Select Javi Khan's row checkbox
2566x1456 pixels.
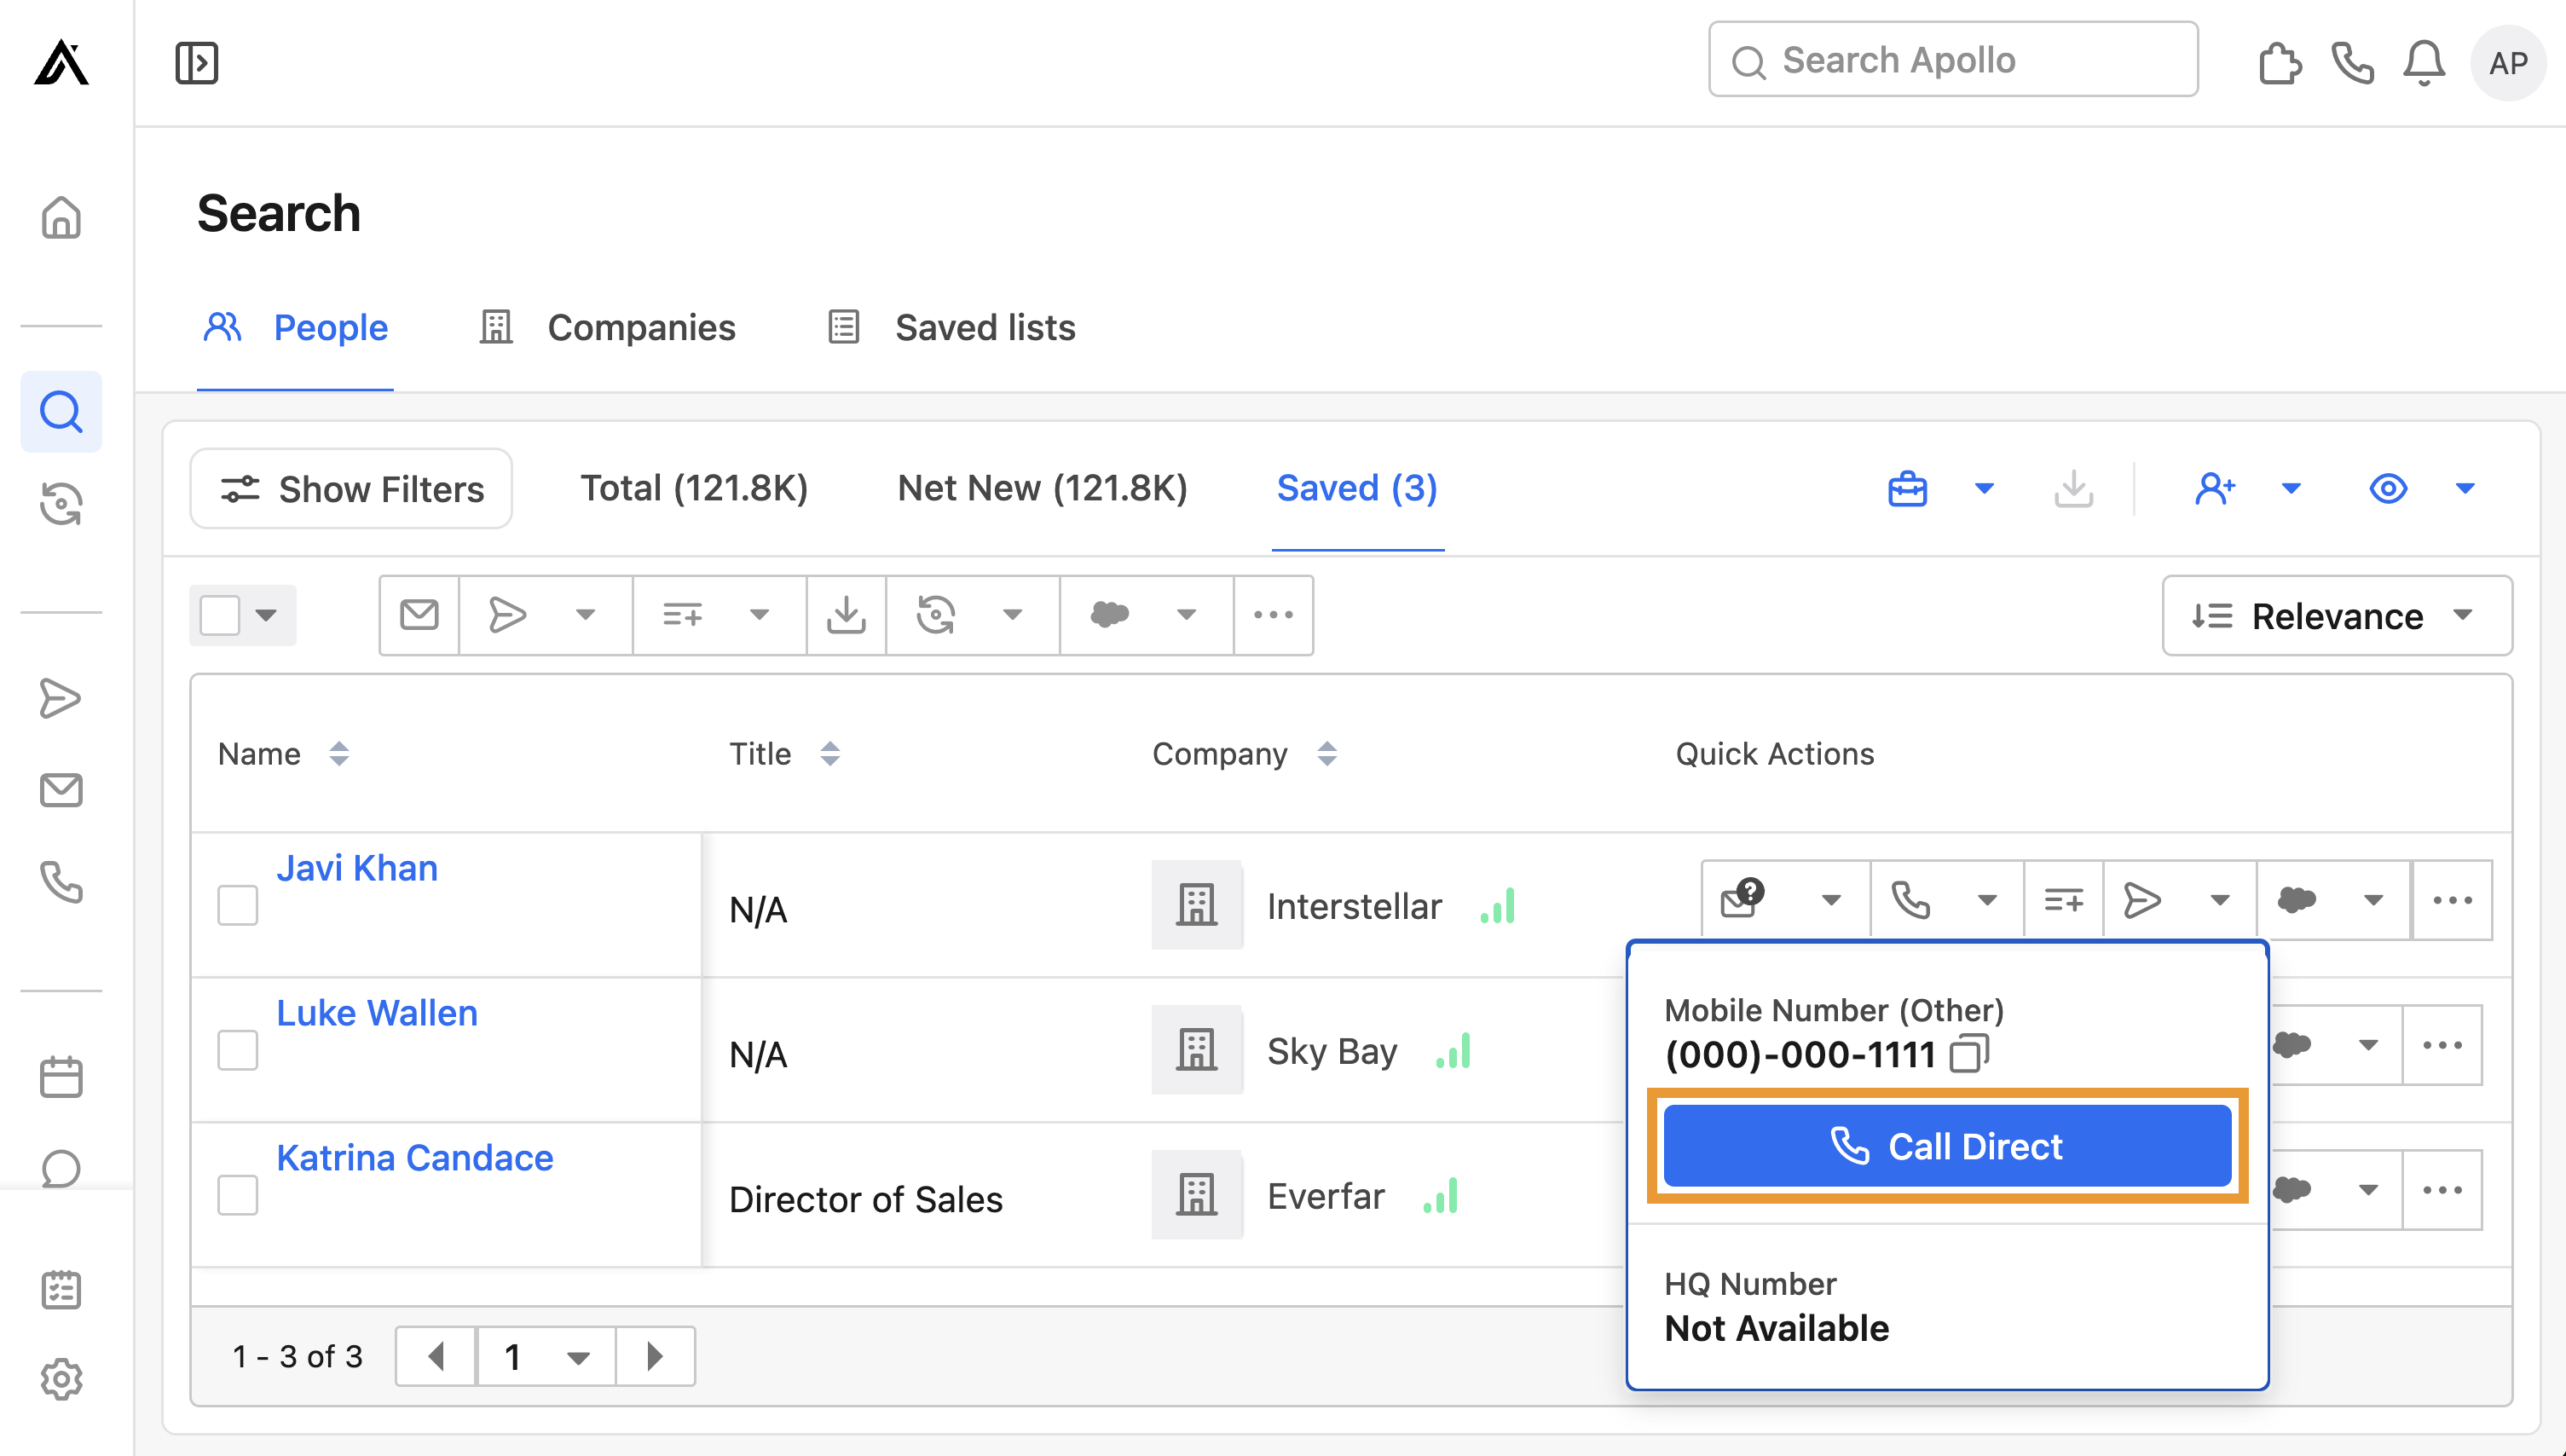(x=237, y=905)
